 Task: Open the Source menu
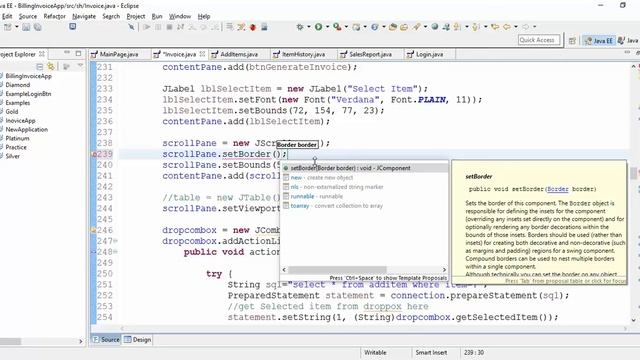[28, 16]
